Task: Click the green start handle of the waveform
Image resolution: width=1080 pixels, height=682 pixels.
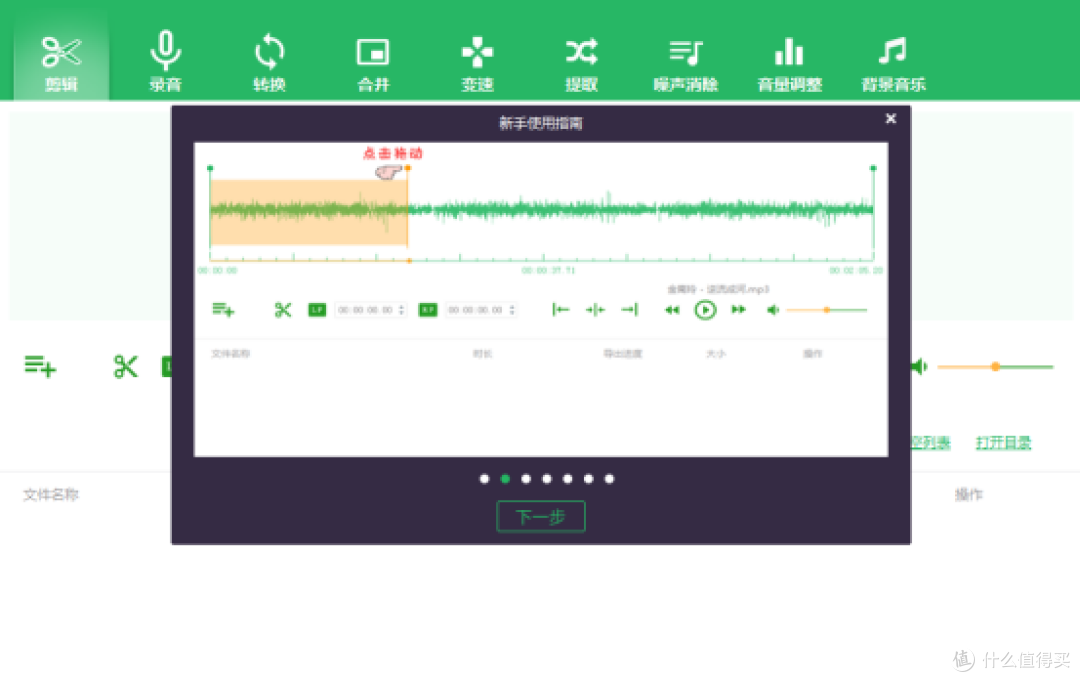Action: (210, 167)
